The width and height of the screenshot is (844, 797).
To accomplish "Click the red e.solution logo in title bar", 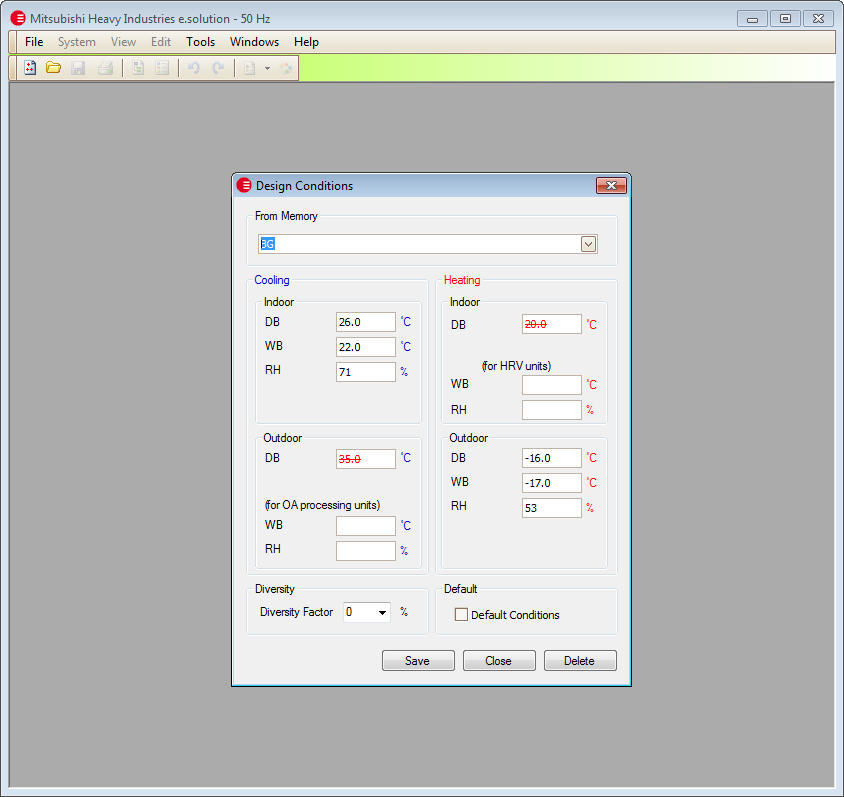I will [x=18, y=18].
